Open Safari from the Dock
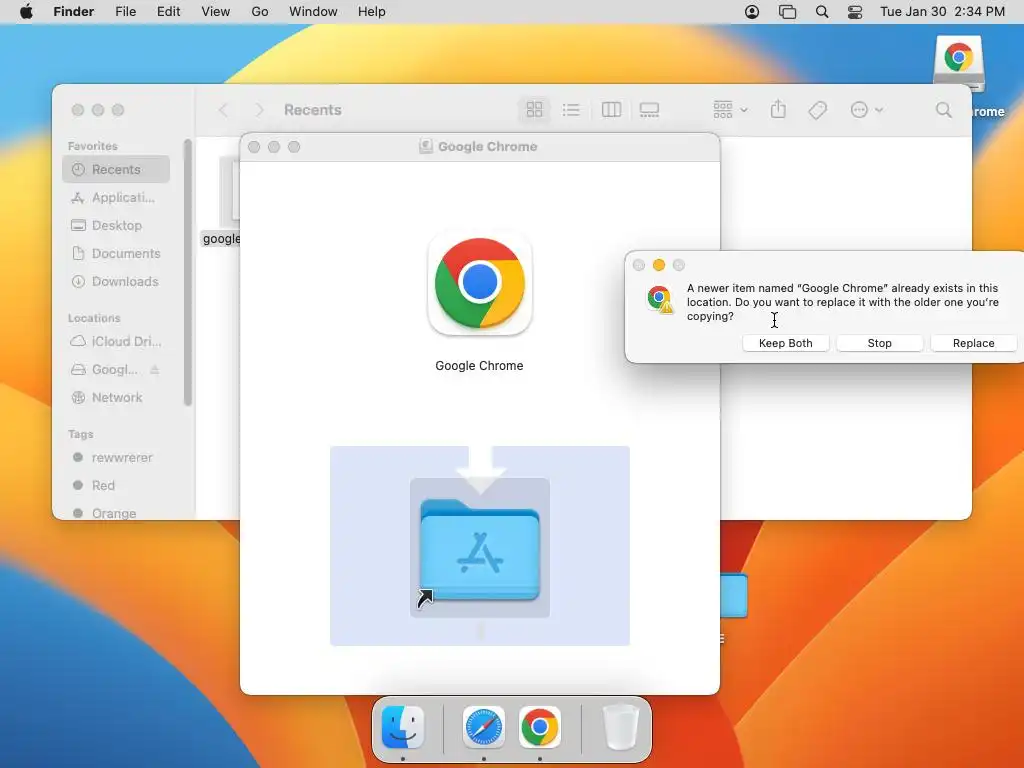Image resolution: width=1024 pixels, height=768 pixels. click(483, 727)
